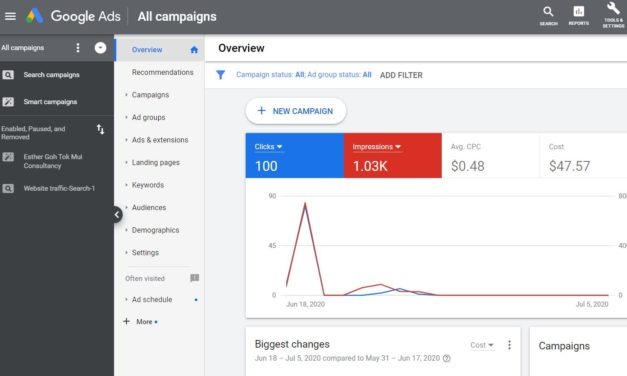The width and height of the screenshot is (627, 376).
Task: Expand the Ad groups arrow
Action: pos(126,117)
